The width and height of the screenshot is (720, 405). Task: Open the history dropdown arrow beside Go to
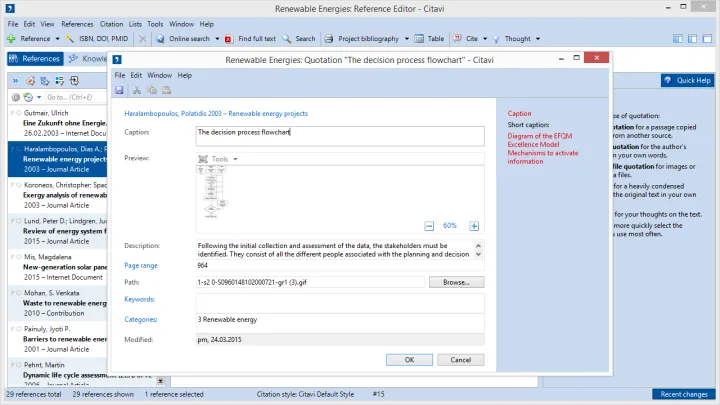(x=39, y=97)
